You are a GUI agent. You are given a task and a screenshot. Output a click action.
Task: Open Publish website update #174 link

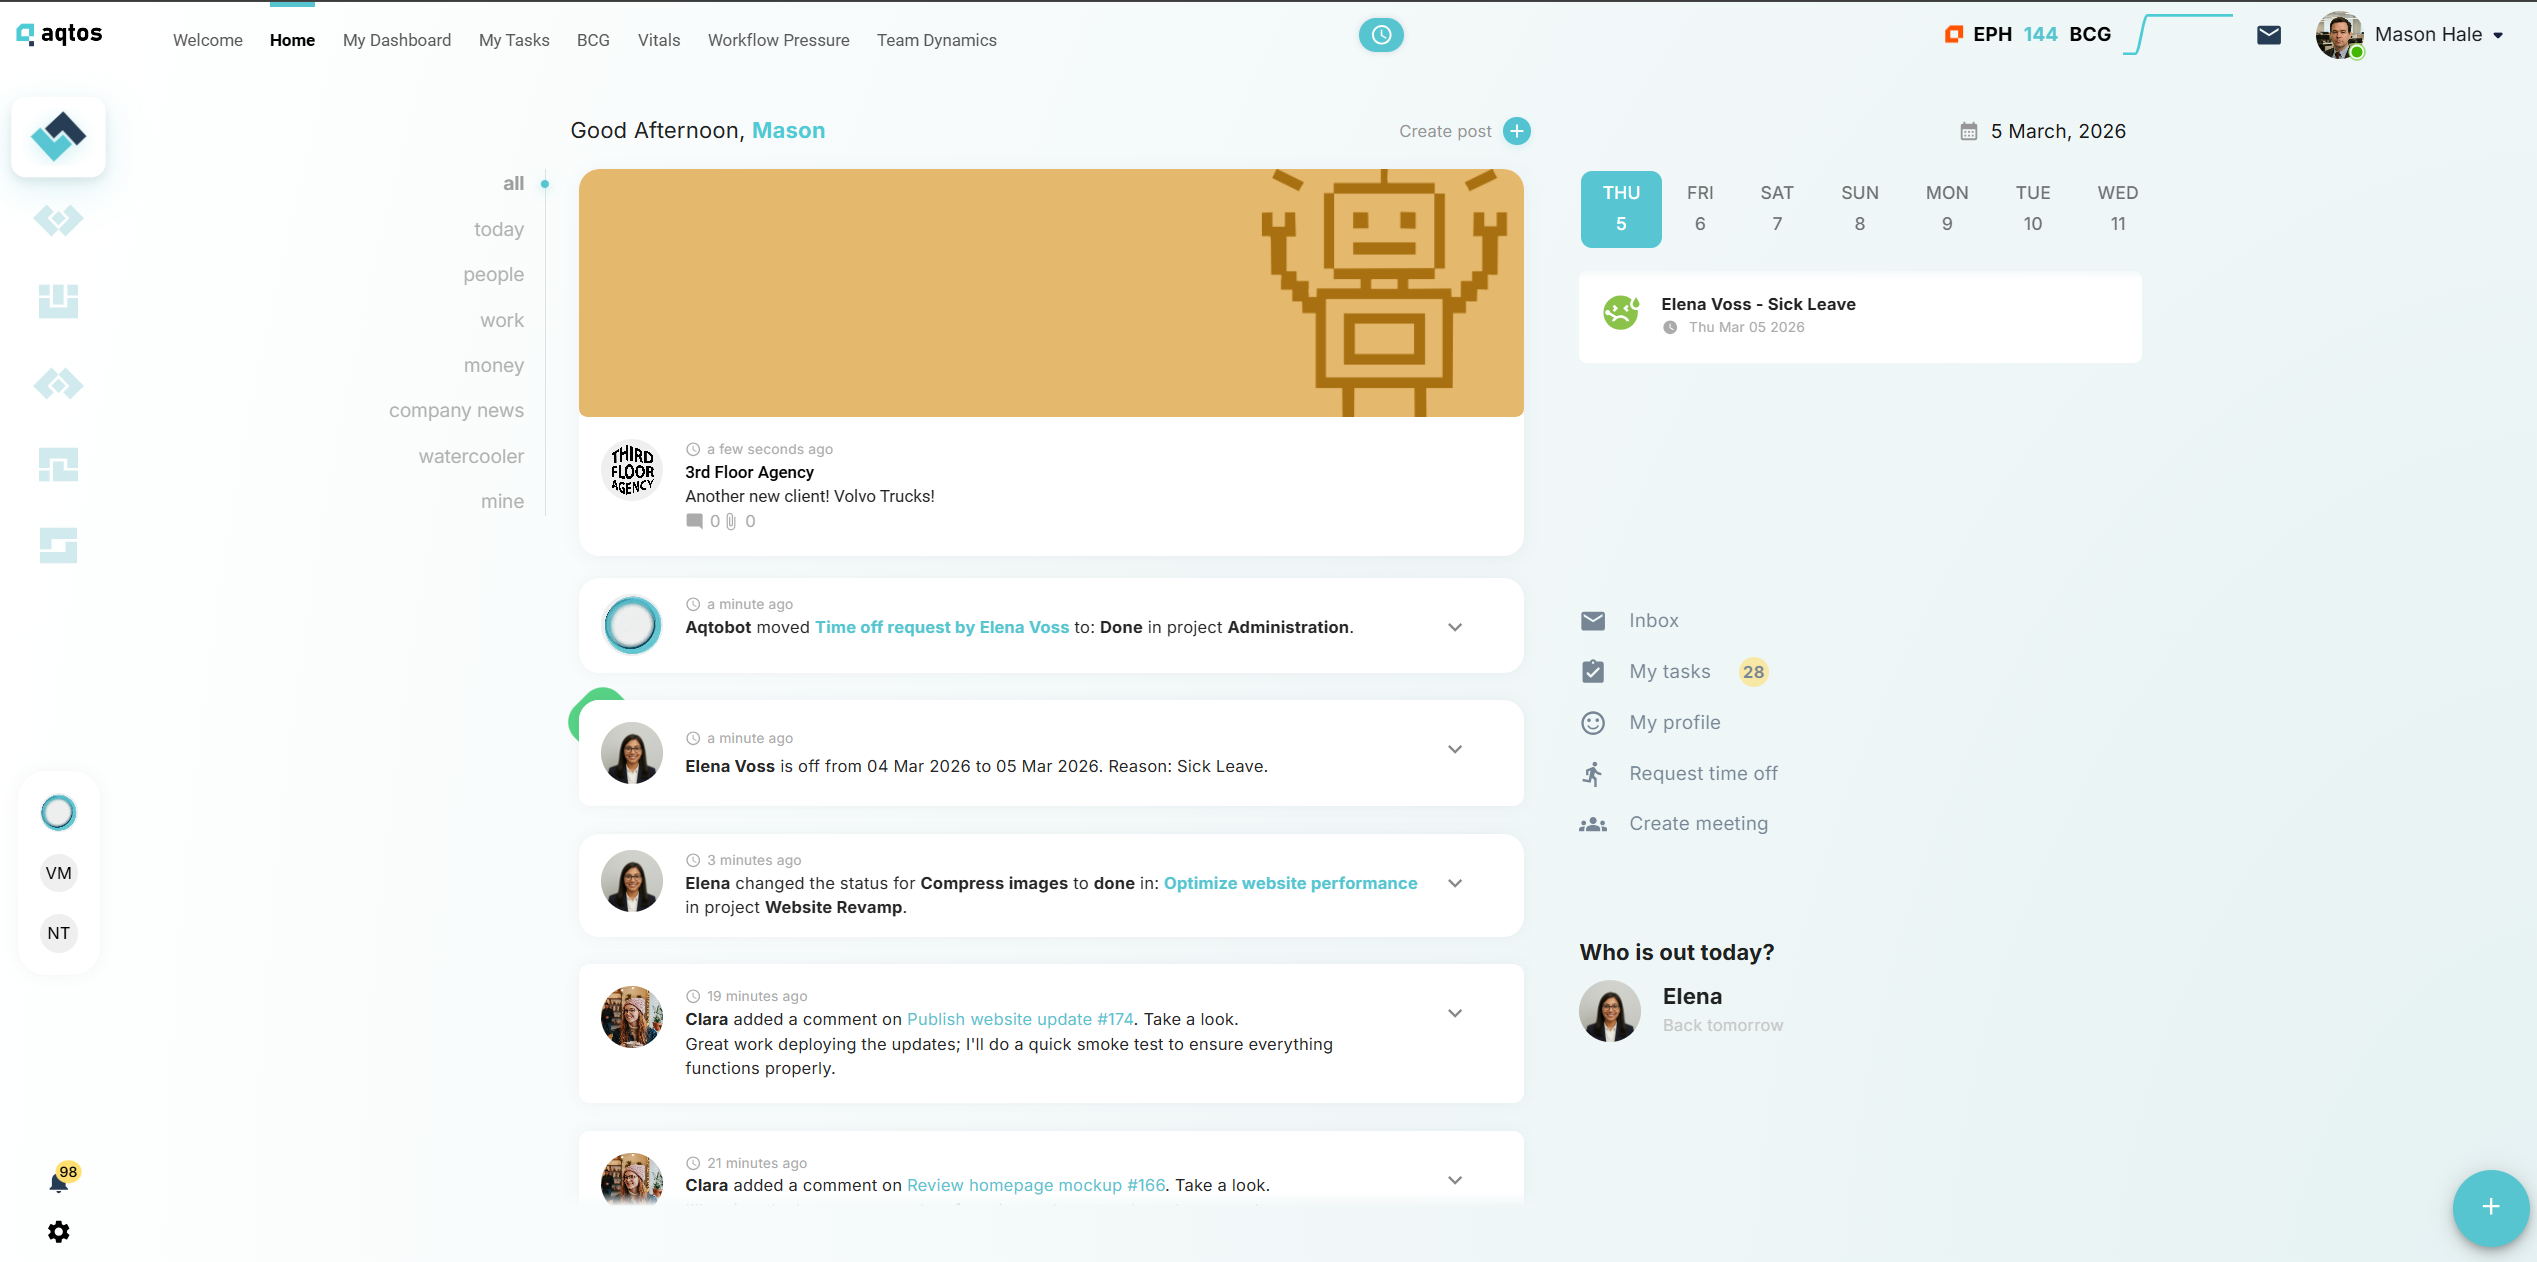[x=1020, y=1019]
